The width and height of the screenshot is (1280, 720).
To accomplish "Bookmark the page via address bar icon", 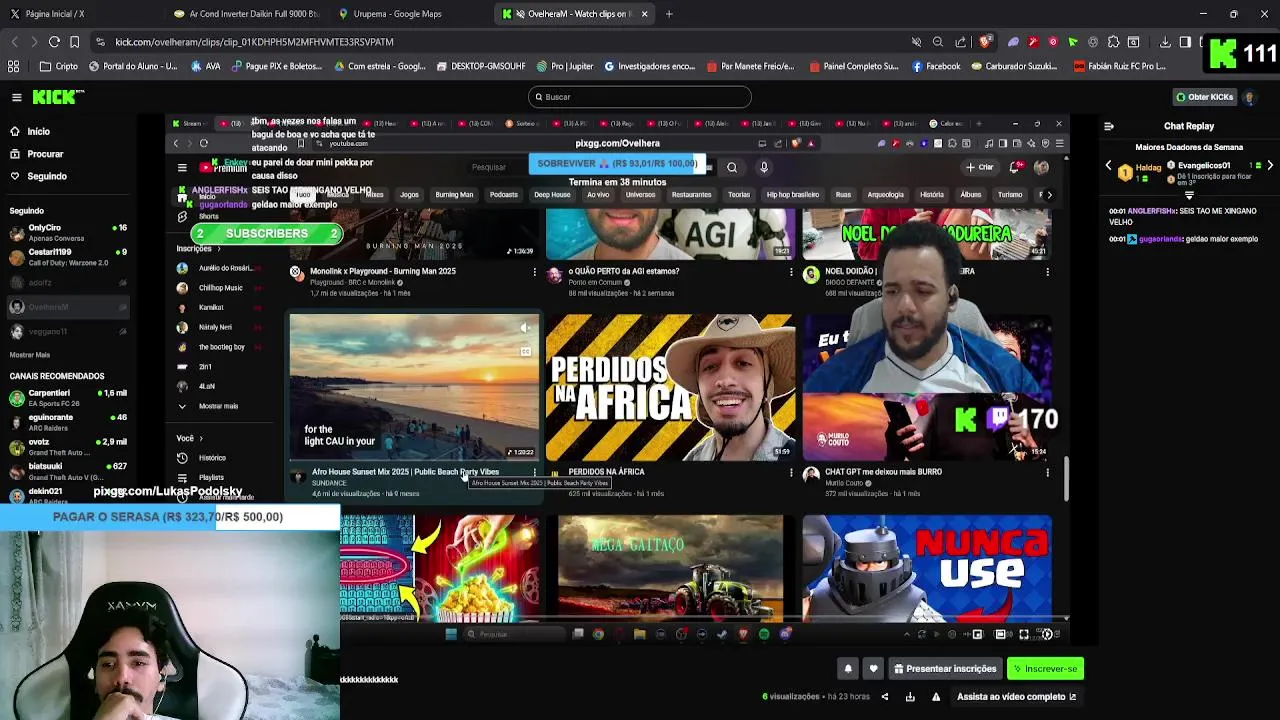I will coord(74,42).
